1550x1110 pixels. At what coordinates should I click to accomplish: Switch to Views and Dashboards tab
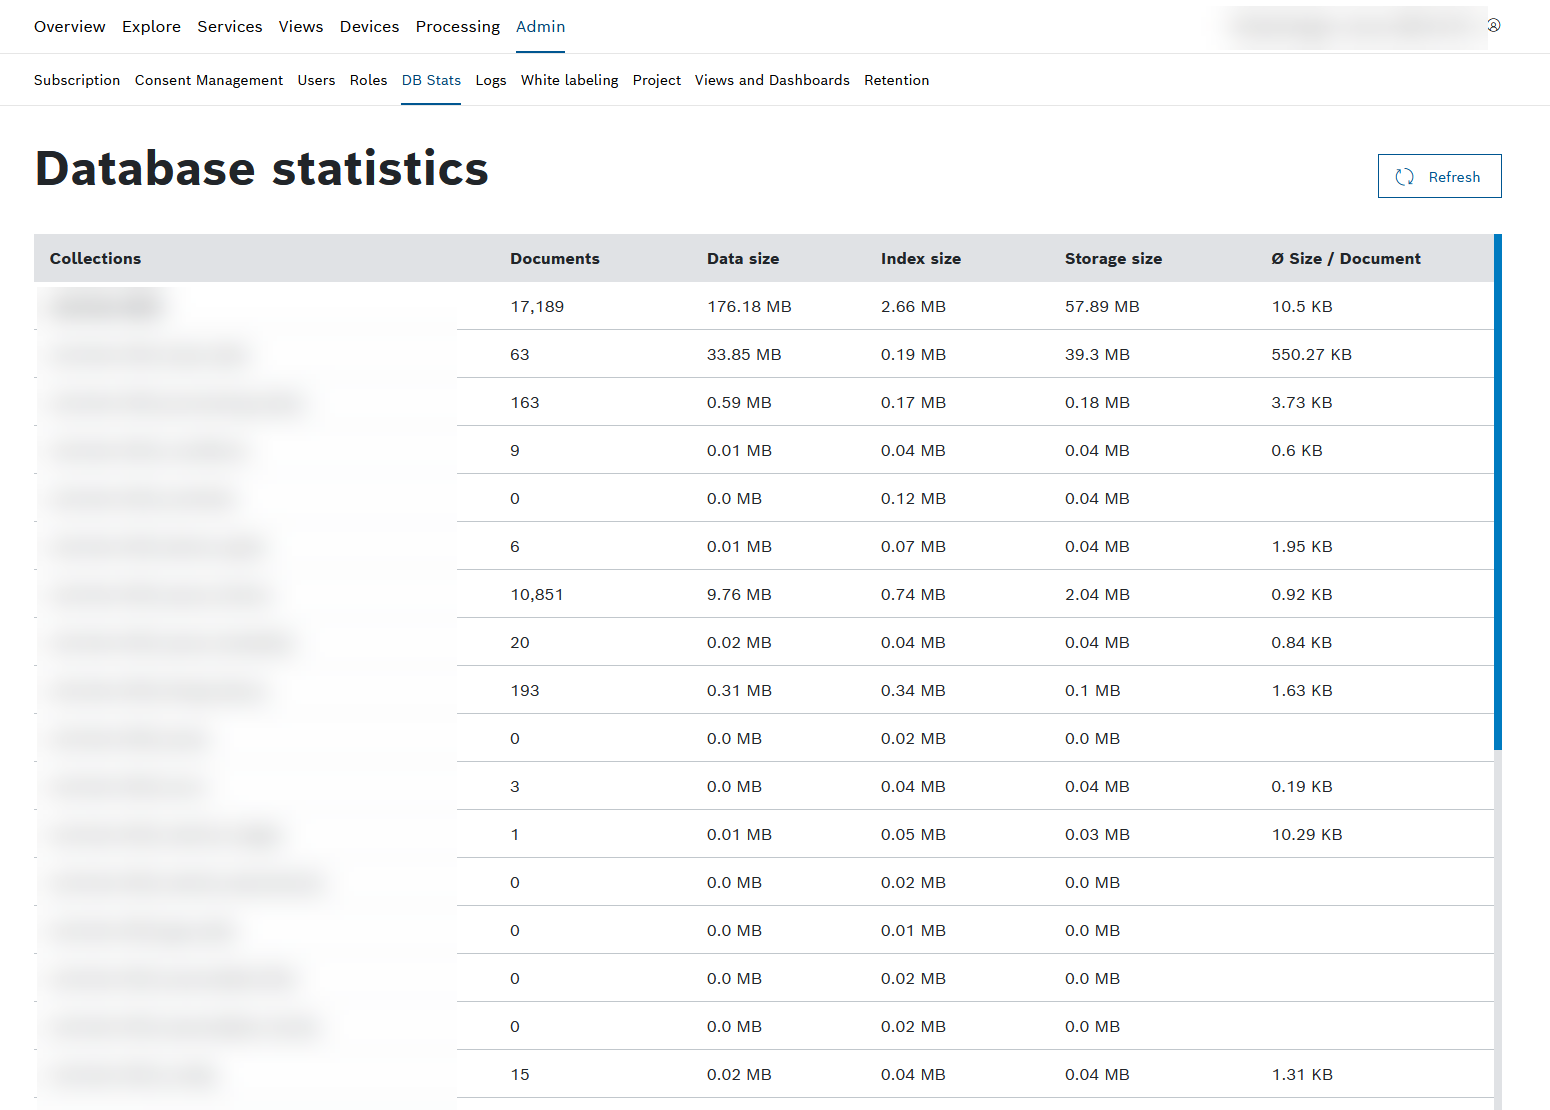[772, 80]
